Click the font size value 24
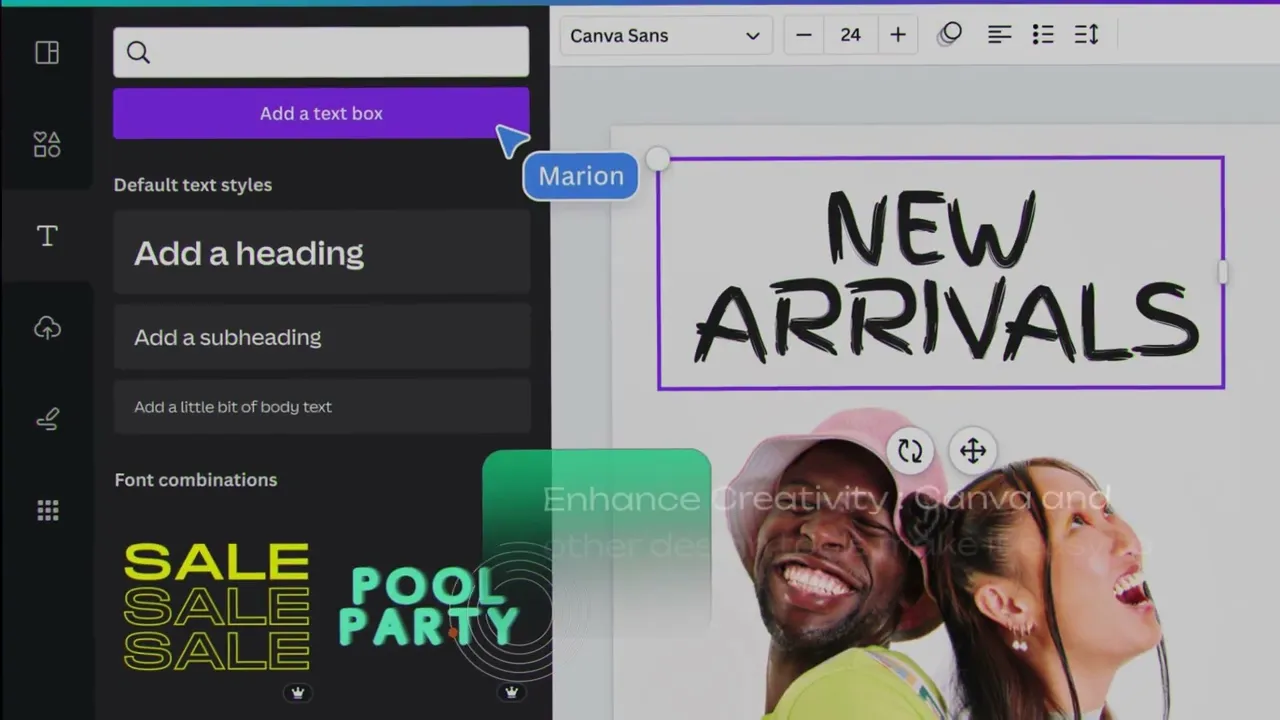 coord(850,36)
